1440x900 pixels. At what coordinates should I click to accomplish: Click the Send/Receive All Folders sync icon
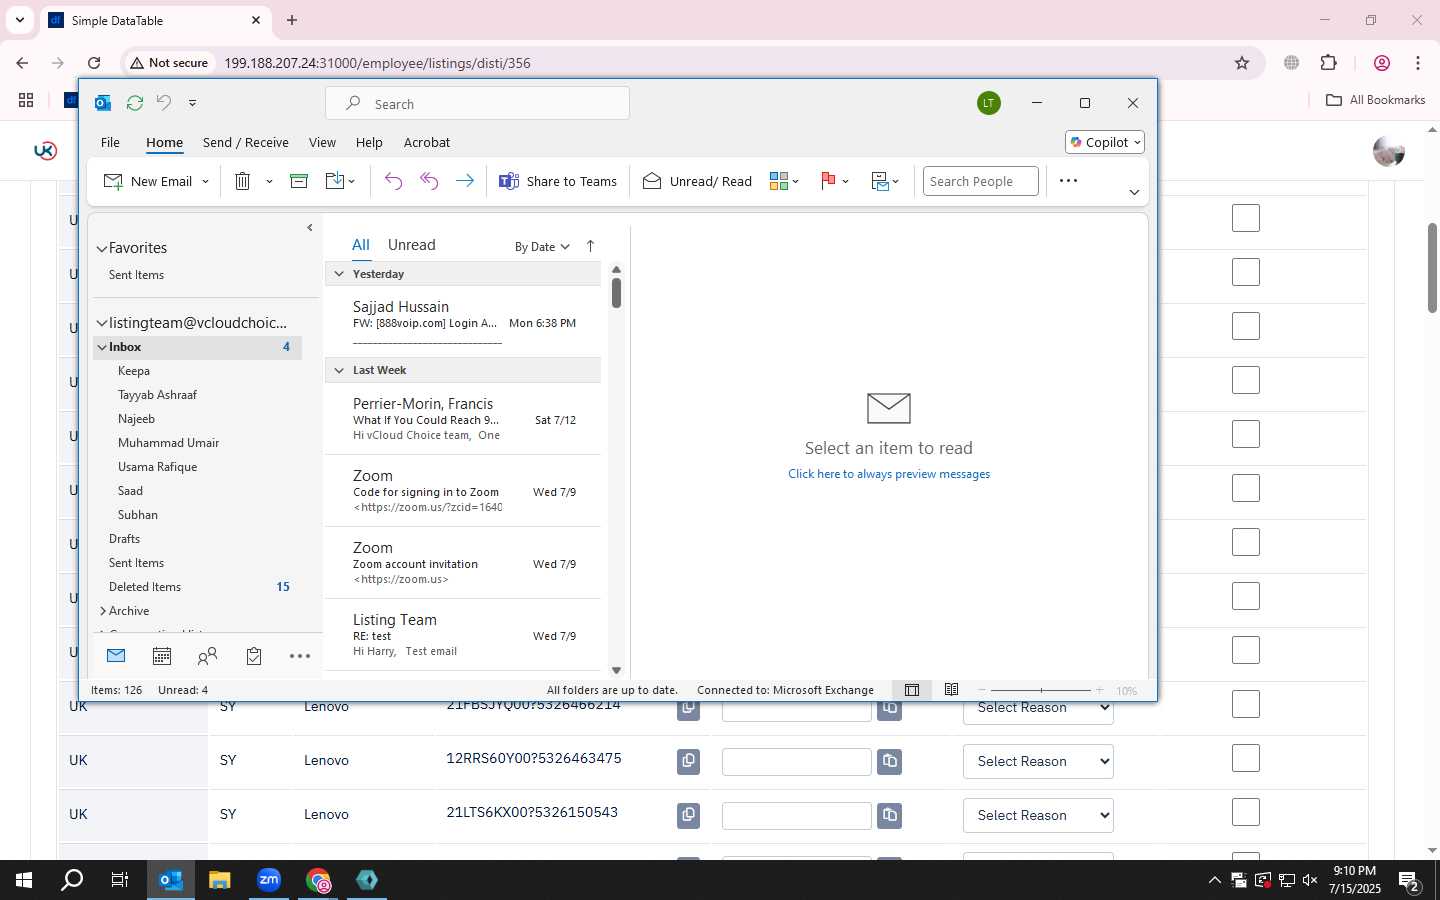(135, 103)
